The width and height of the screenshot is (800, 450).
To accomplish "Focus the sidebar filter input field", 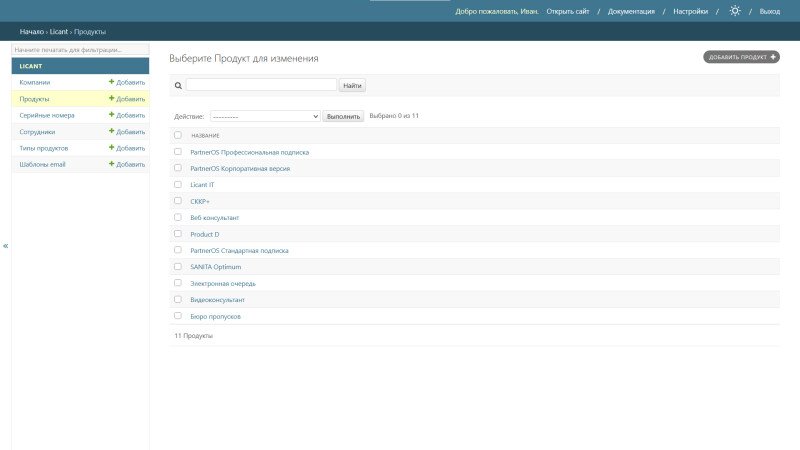I will [80, 49].
